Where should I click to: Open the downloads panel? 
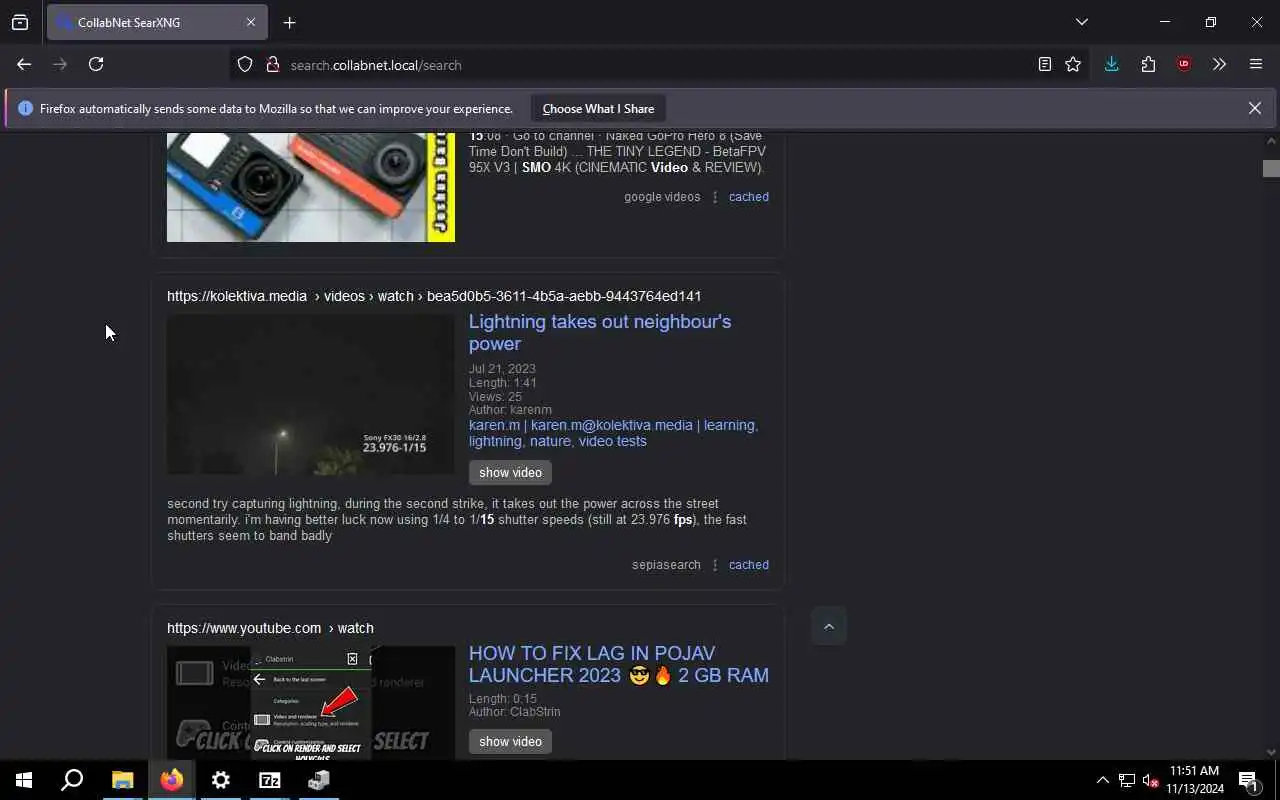1111,64
